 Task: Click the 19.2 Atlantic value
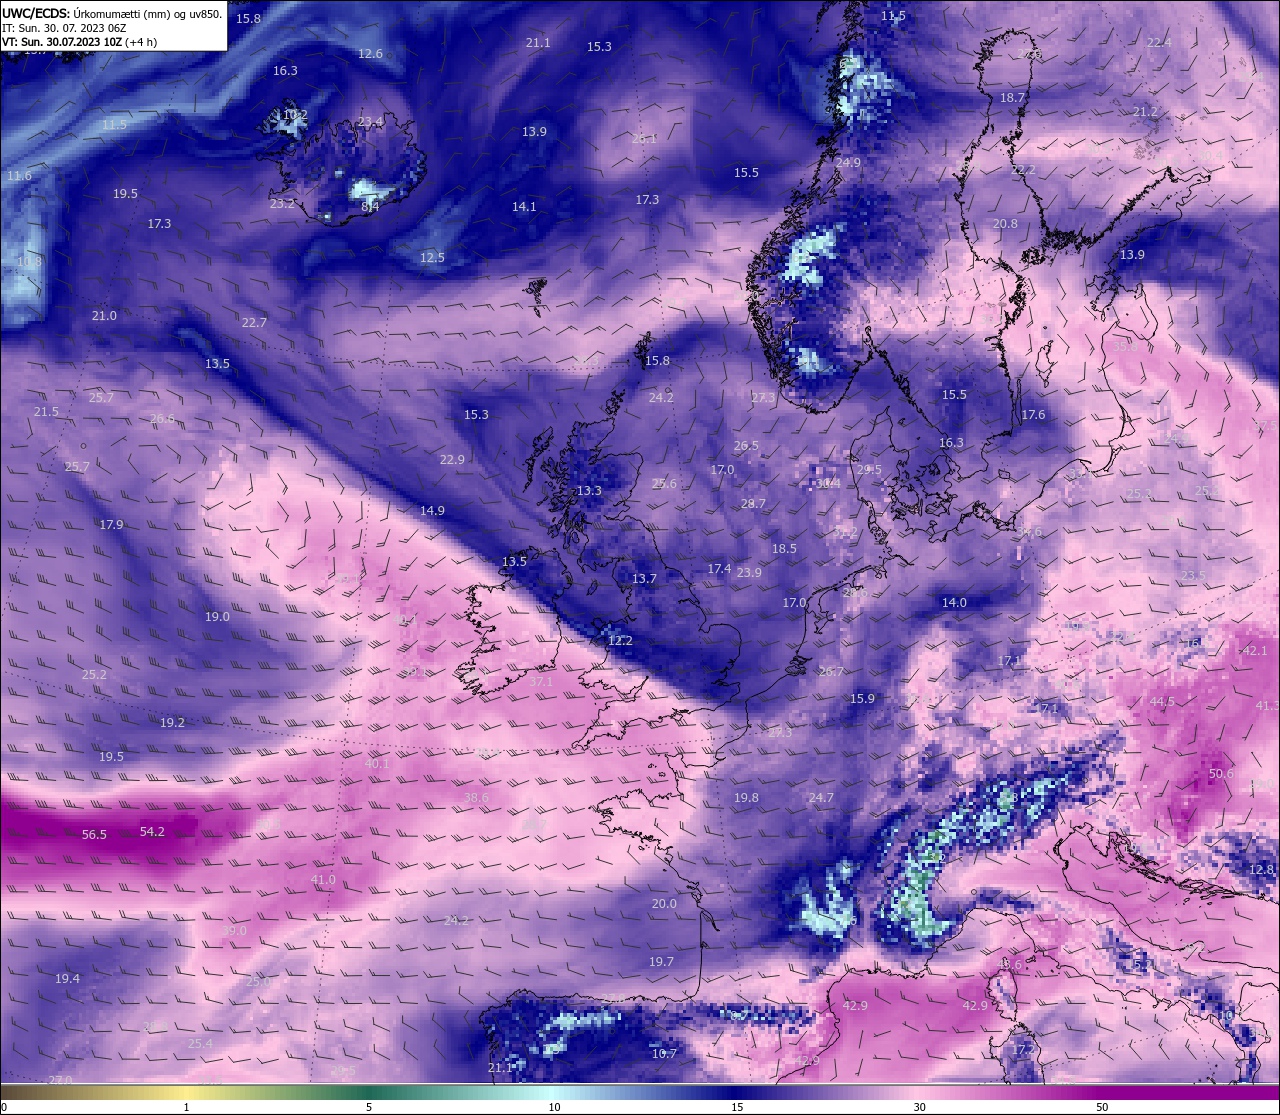pos(172,722)
